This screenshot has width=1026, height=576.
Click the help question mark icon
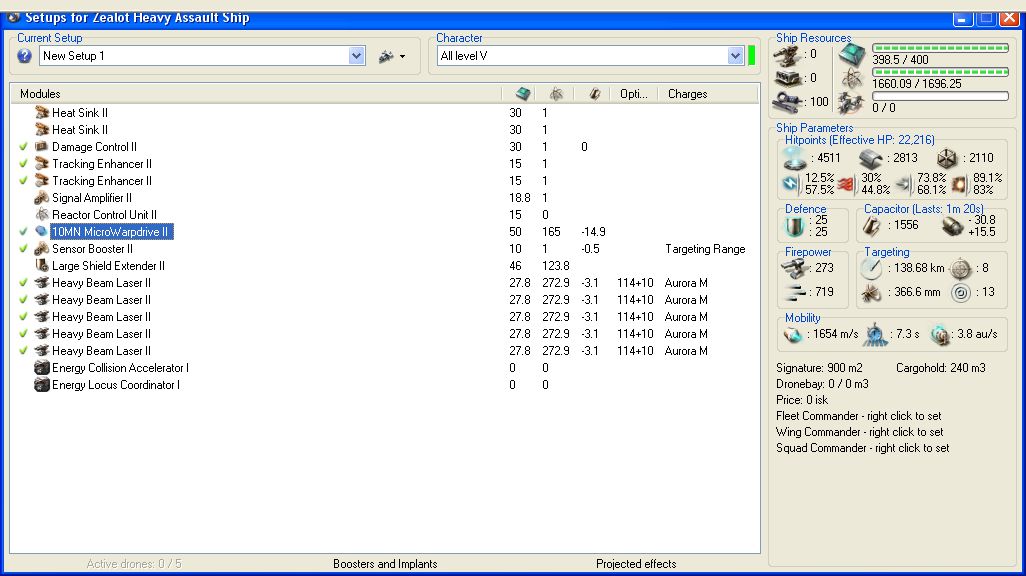click(24, 56)
